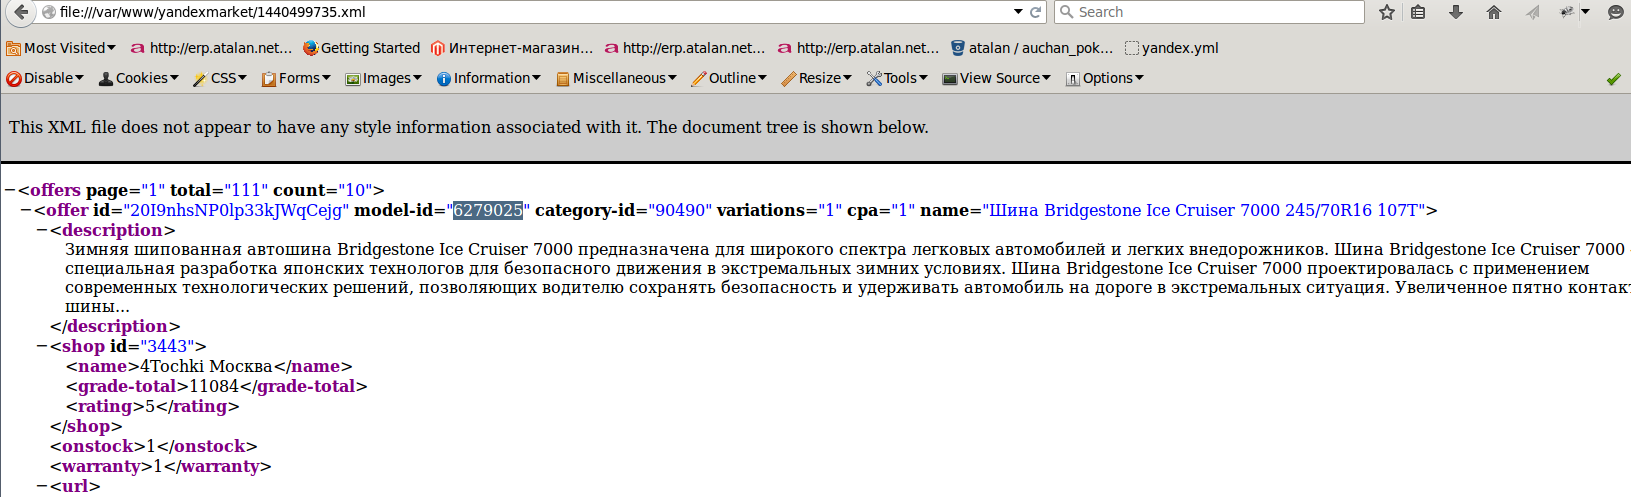Click the warranty element line
Viewport: 1631px width, 497px height.
(161, 466)
